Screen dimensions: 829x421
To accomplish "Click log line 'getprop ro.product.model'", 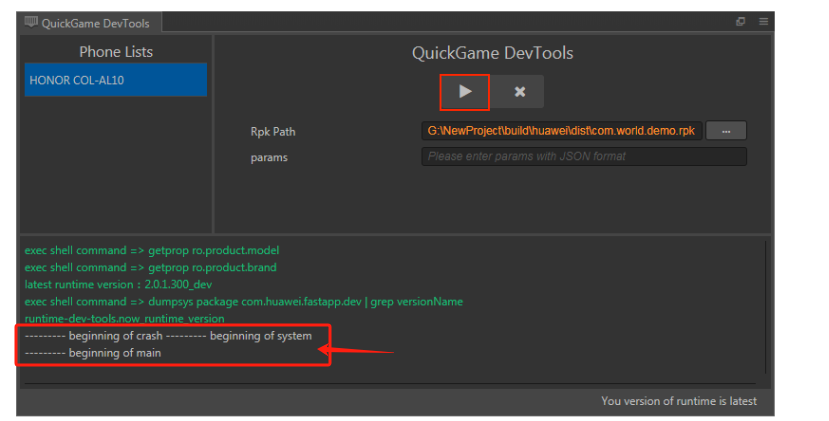I will [152, 250].
